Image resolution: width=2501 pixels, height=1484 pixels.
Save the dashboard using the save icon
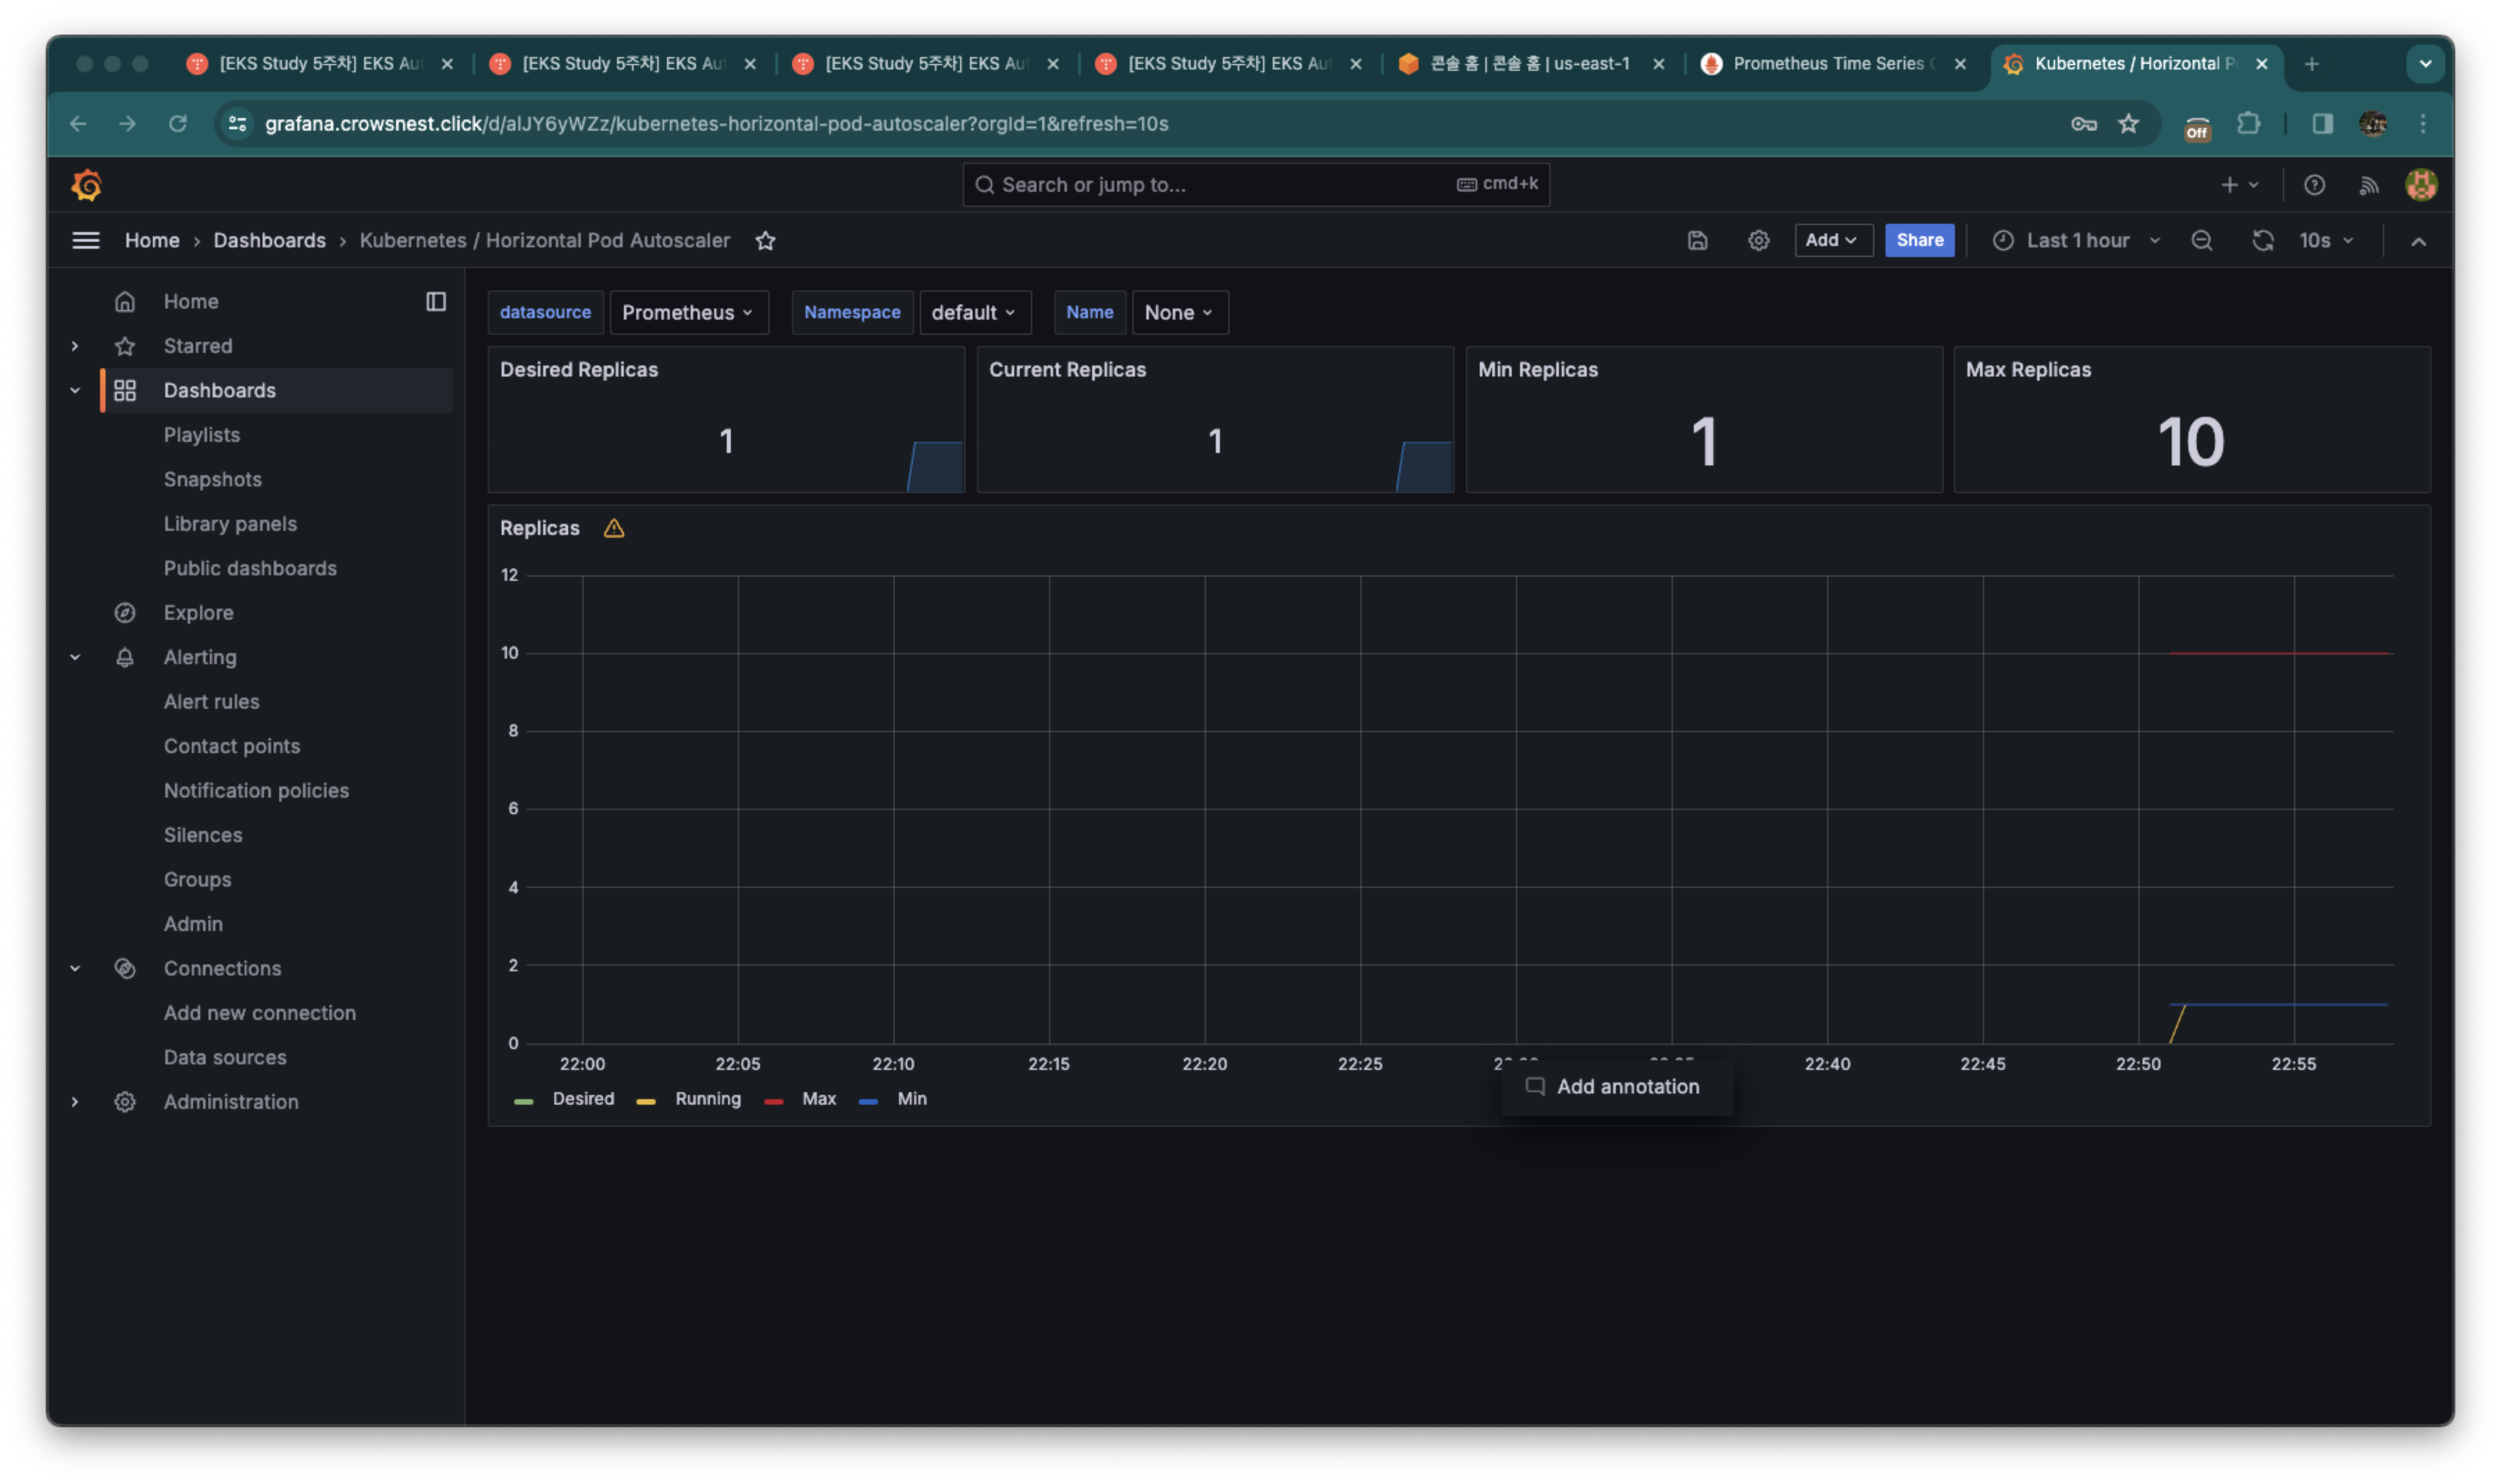(x=1697, y=240)
